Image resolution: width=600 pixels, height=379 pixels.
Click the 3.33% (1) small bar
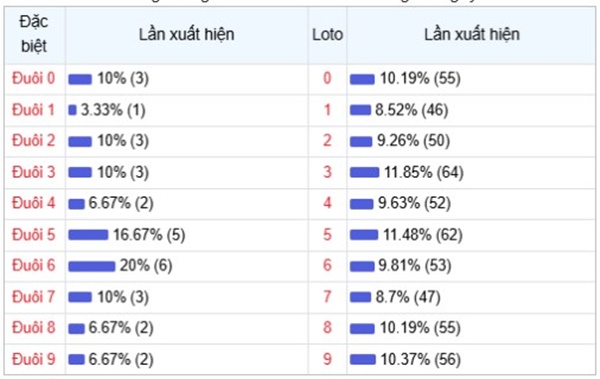coord(72,110)
